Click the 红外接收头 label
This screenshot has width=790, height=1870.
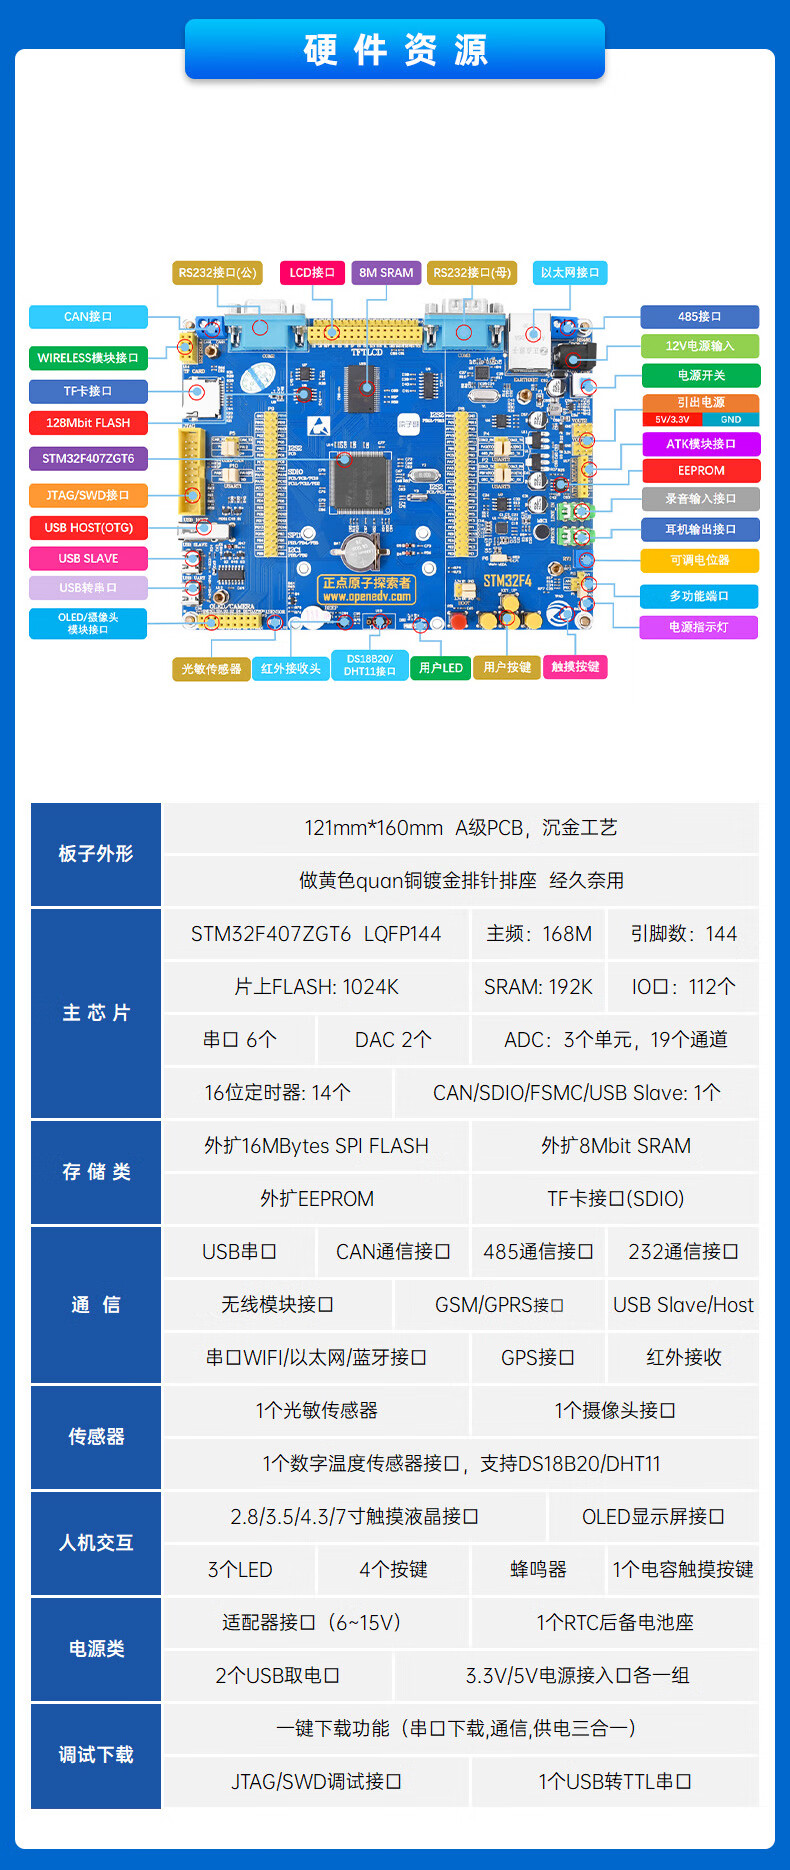[x=291, y=669]
